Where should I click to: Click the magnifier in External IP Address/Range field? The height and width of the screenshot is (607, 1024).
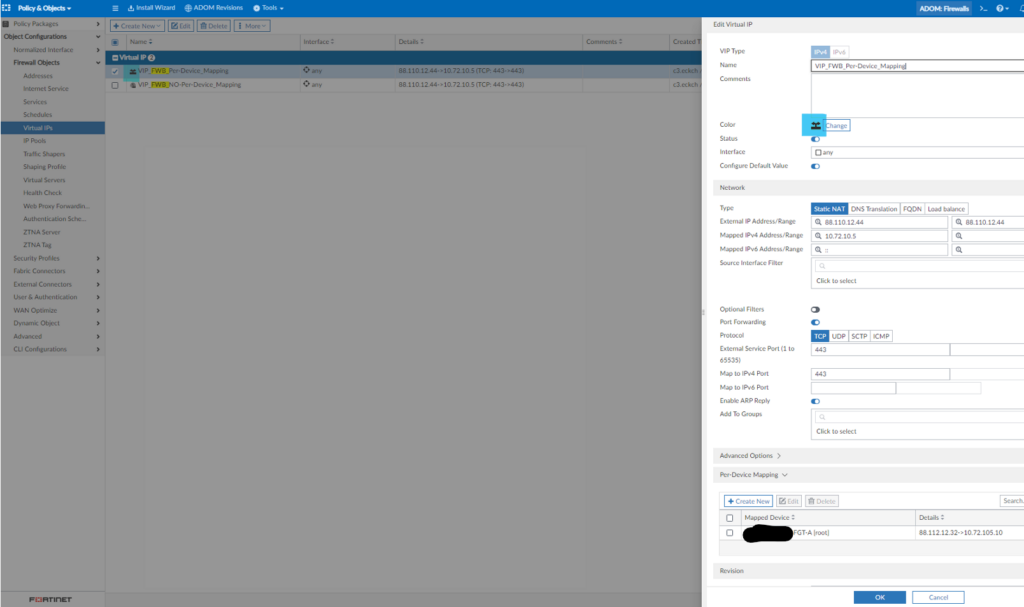pyautogui.click(x=819, y=221)
